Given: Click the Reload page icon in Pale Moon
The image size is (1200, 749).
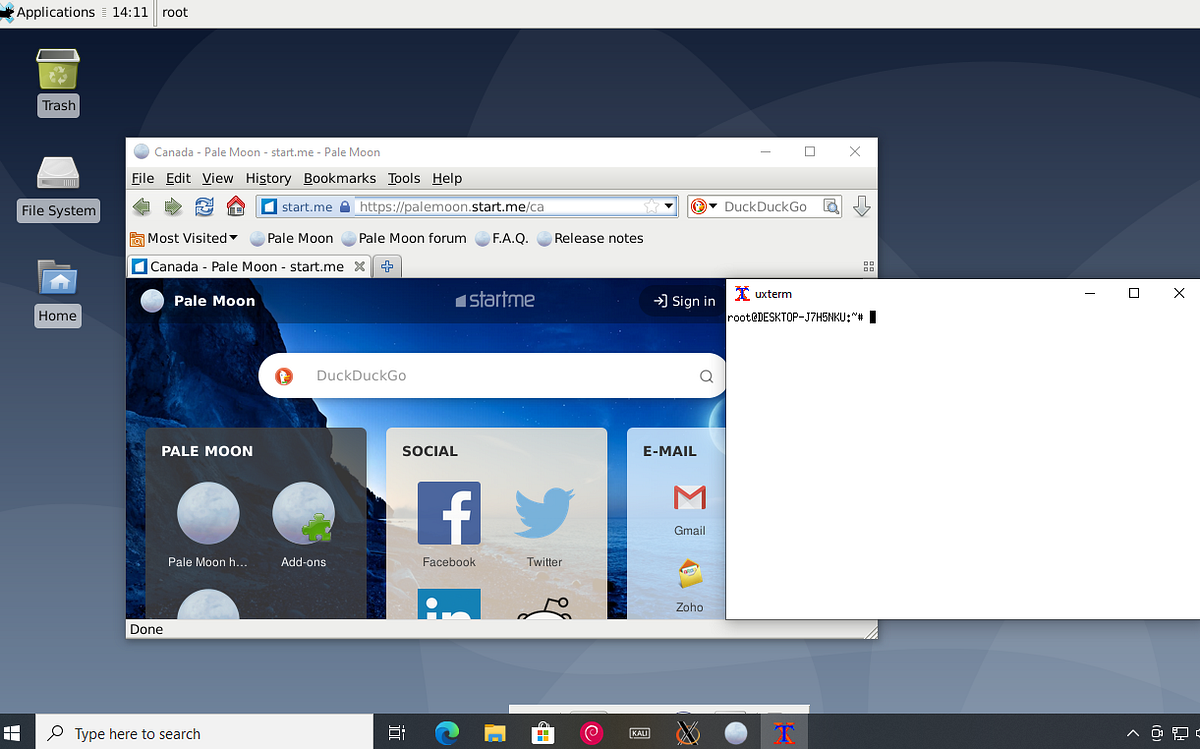Looking at the screenshot, I should (204, 206).
